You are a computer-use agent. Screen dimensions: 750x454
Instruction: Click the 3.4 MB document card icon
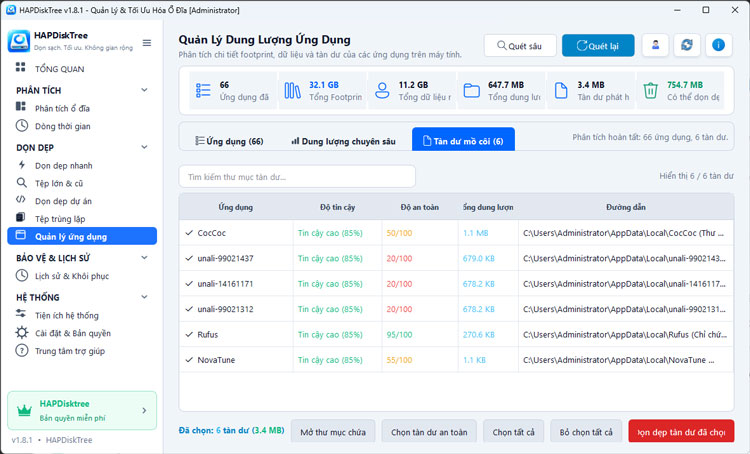561,90
